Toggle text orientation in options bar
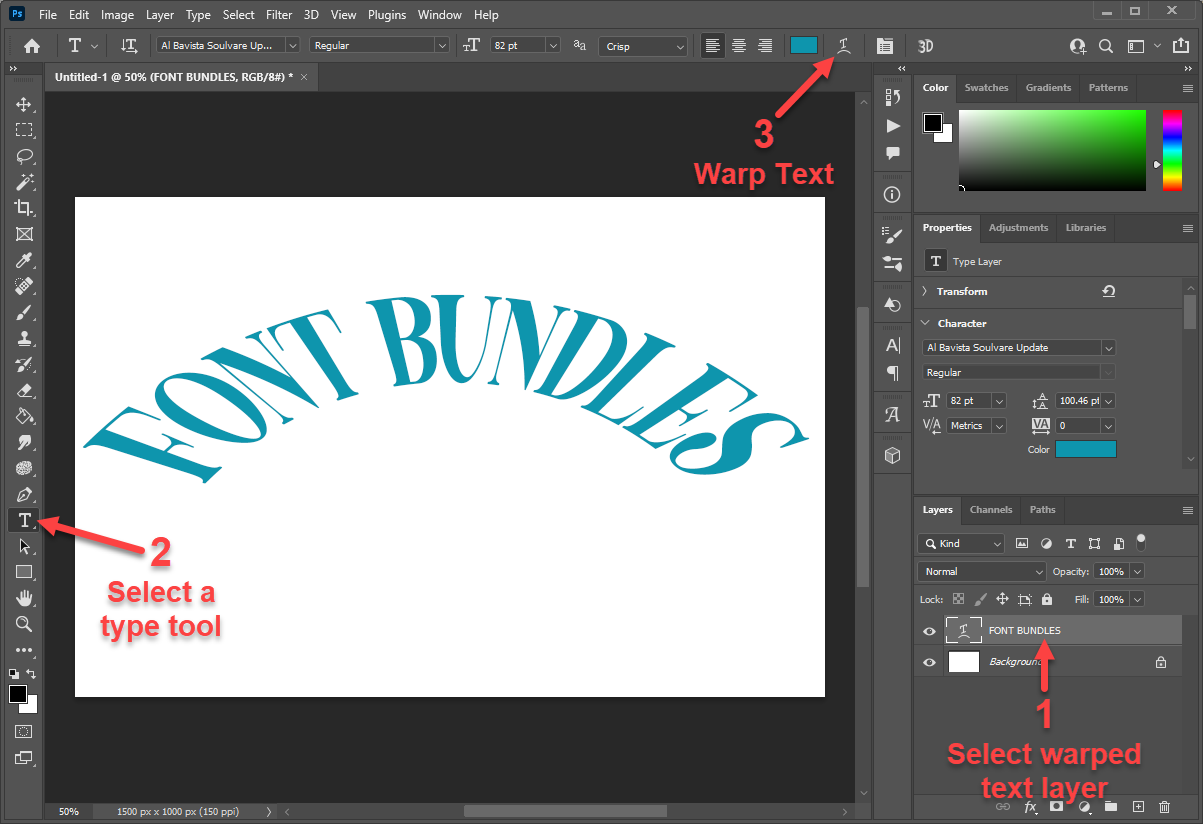 click(x=129, y=45)
